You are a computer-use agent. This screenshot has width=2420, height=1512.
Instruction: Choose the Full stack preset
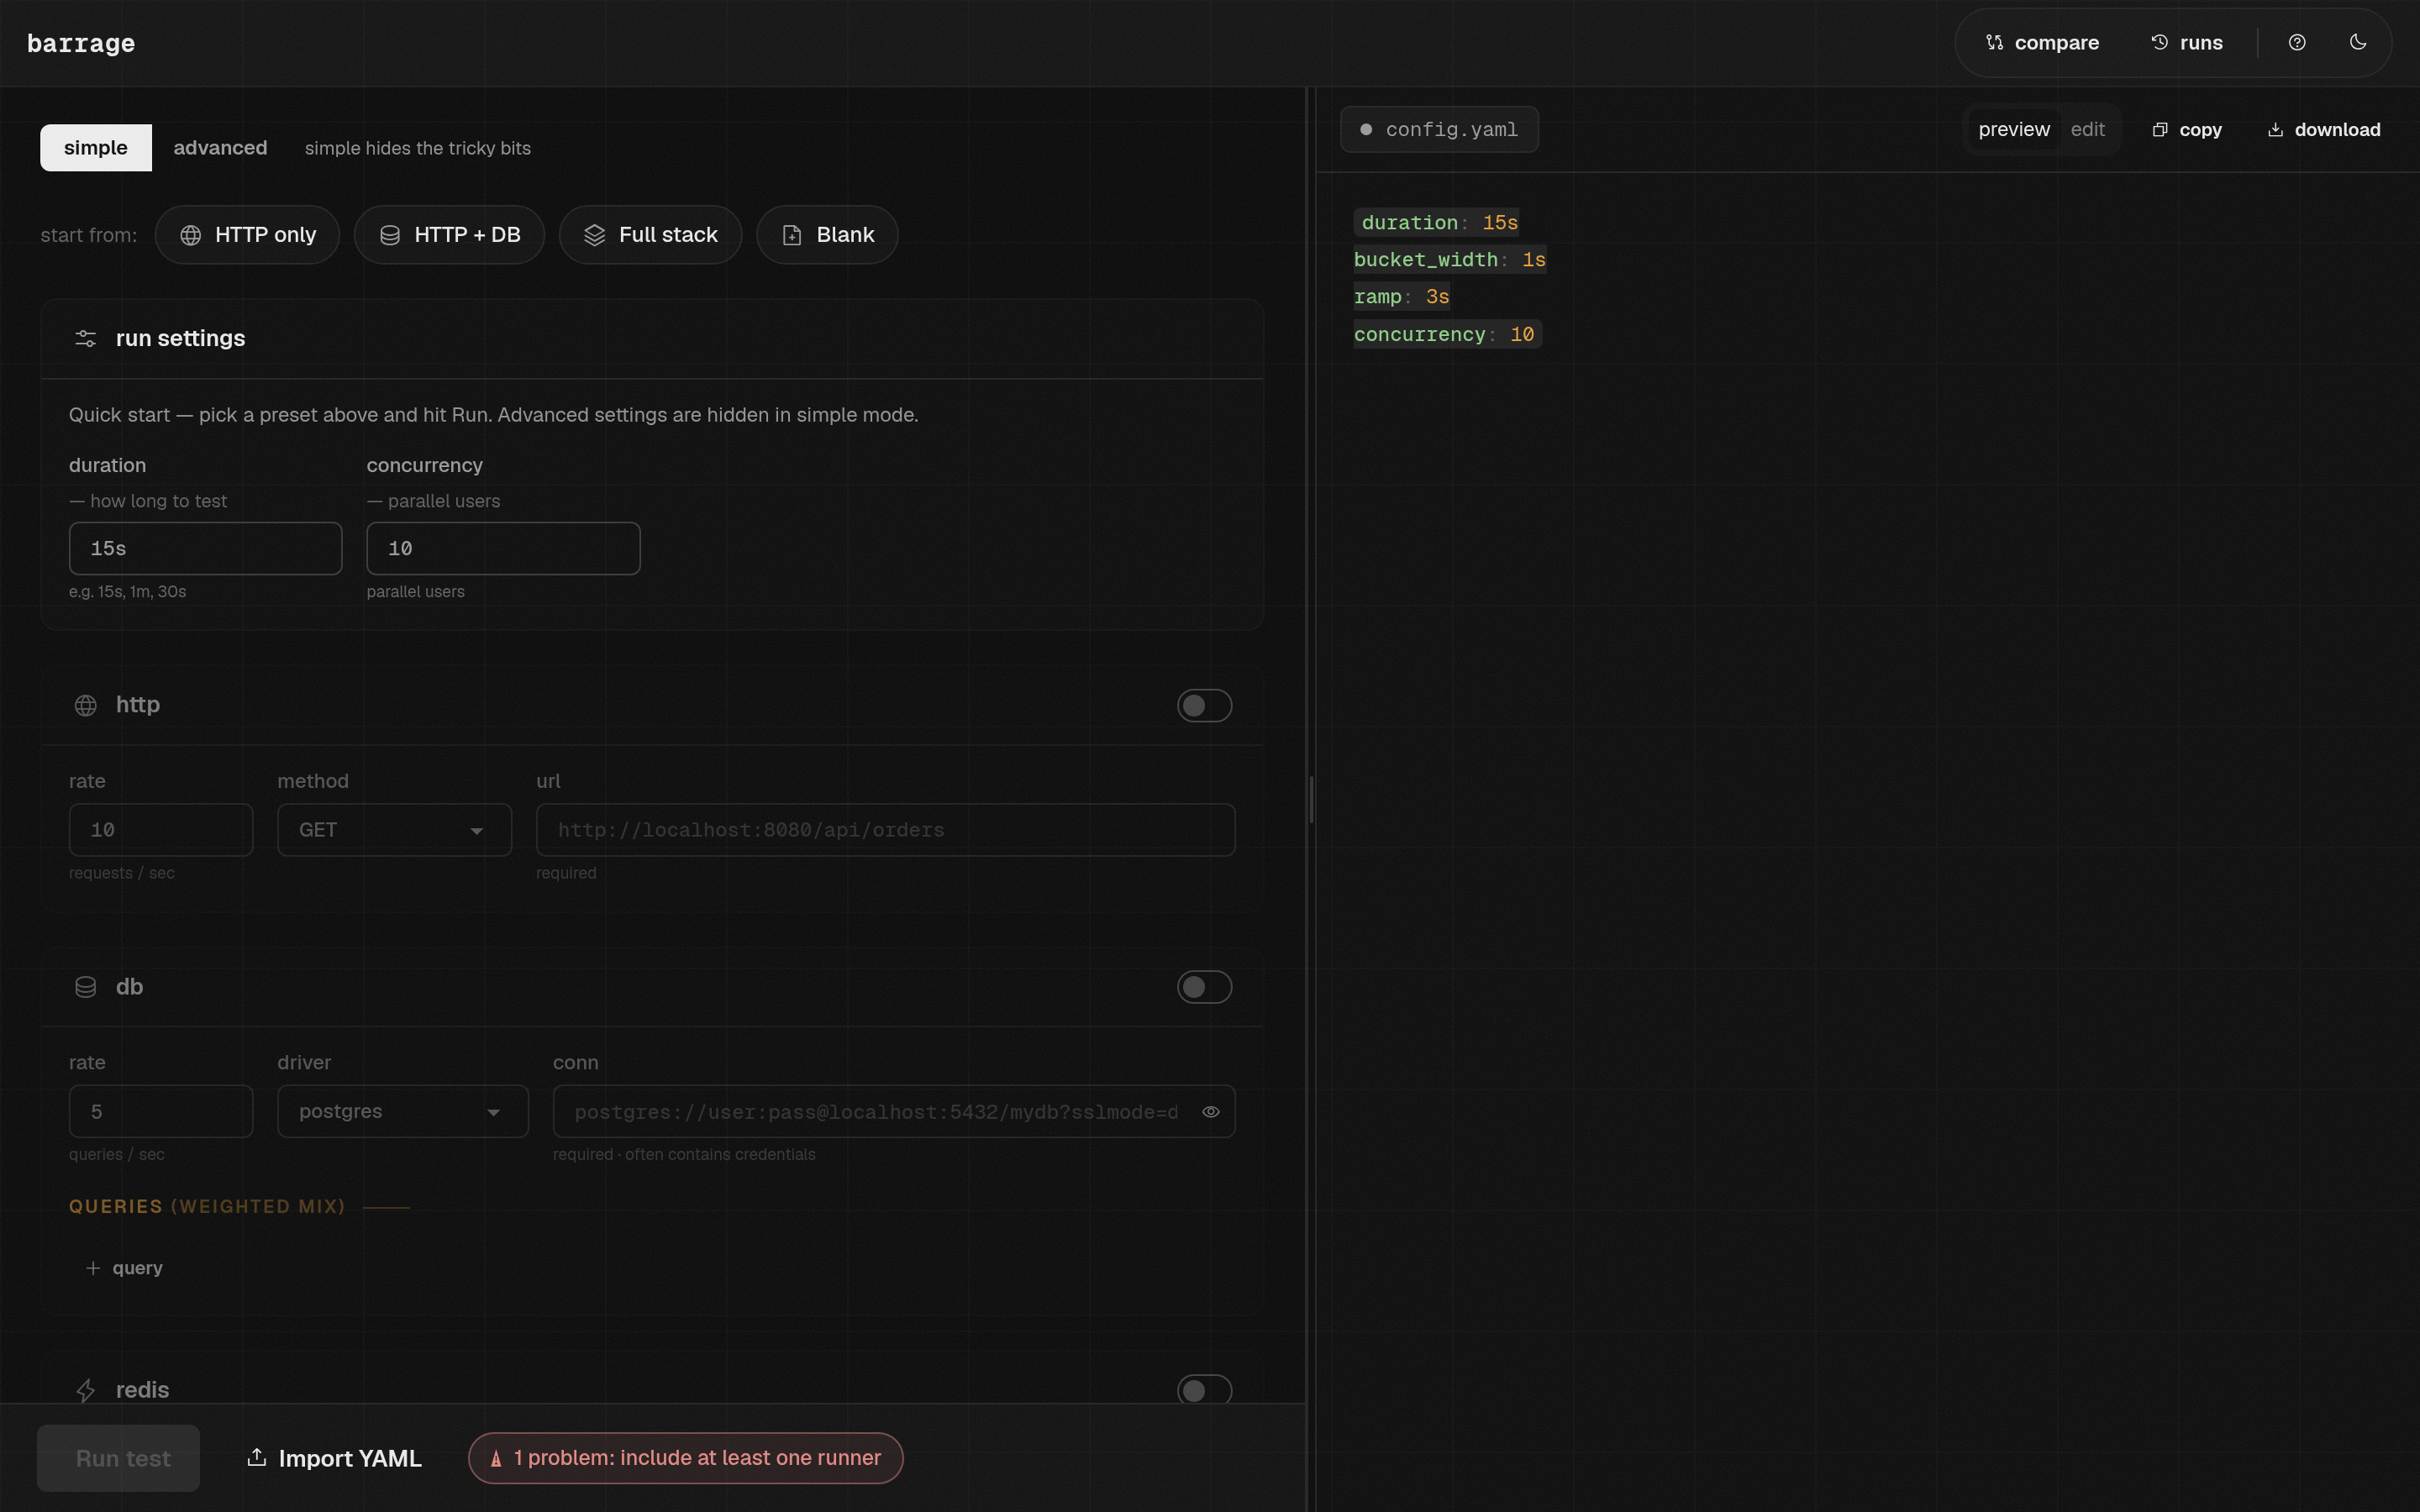click(650, 235)
